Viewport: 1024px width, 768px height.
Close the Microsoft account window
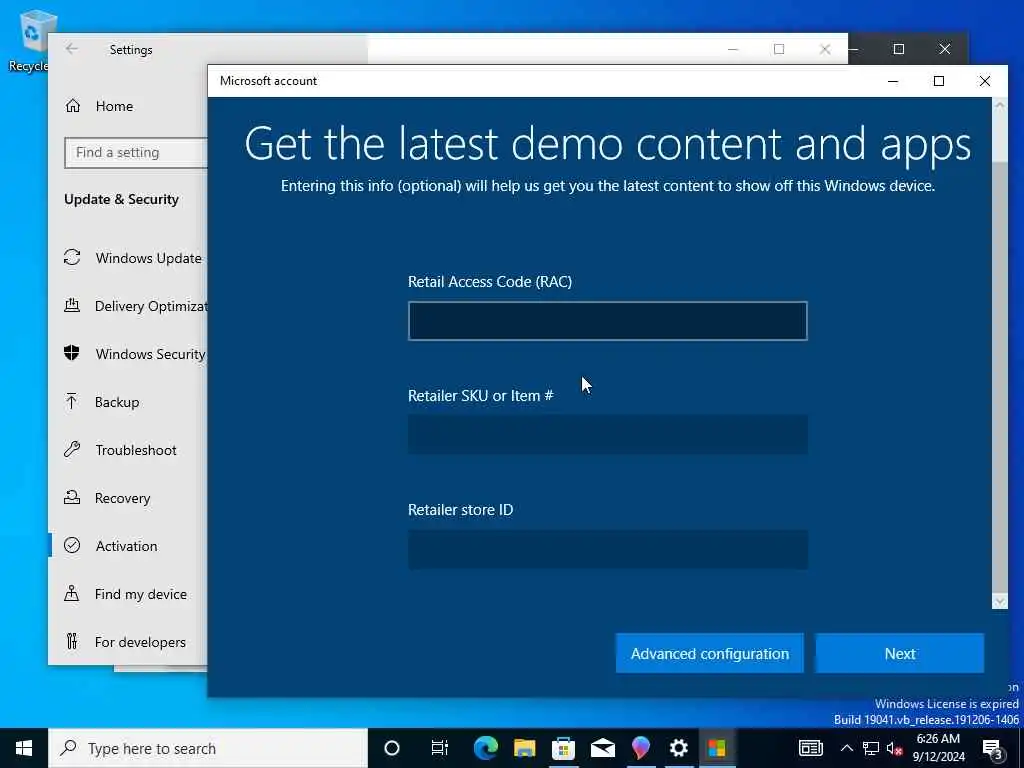point(984,81)
